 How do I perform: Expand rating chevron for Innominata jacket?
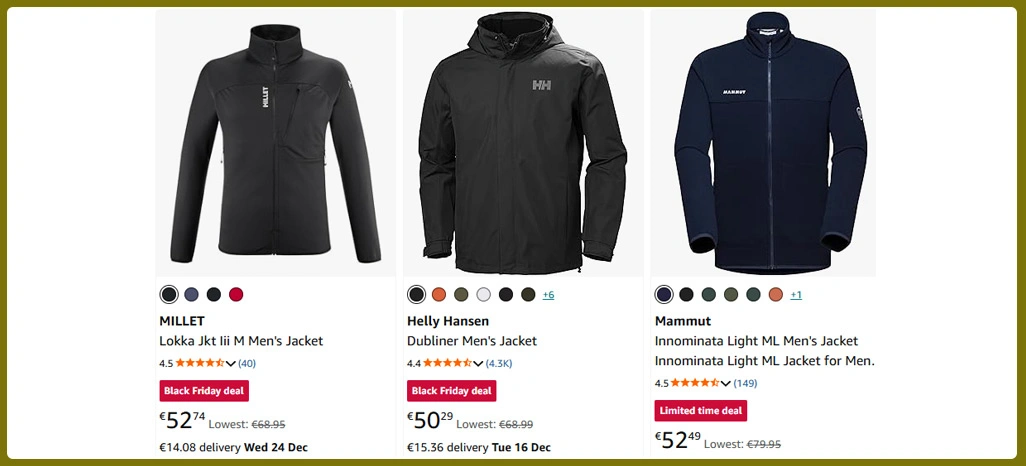(x=727, y=384)
